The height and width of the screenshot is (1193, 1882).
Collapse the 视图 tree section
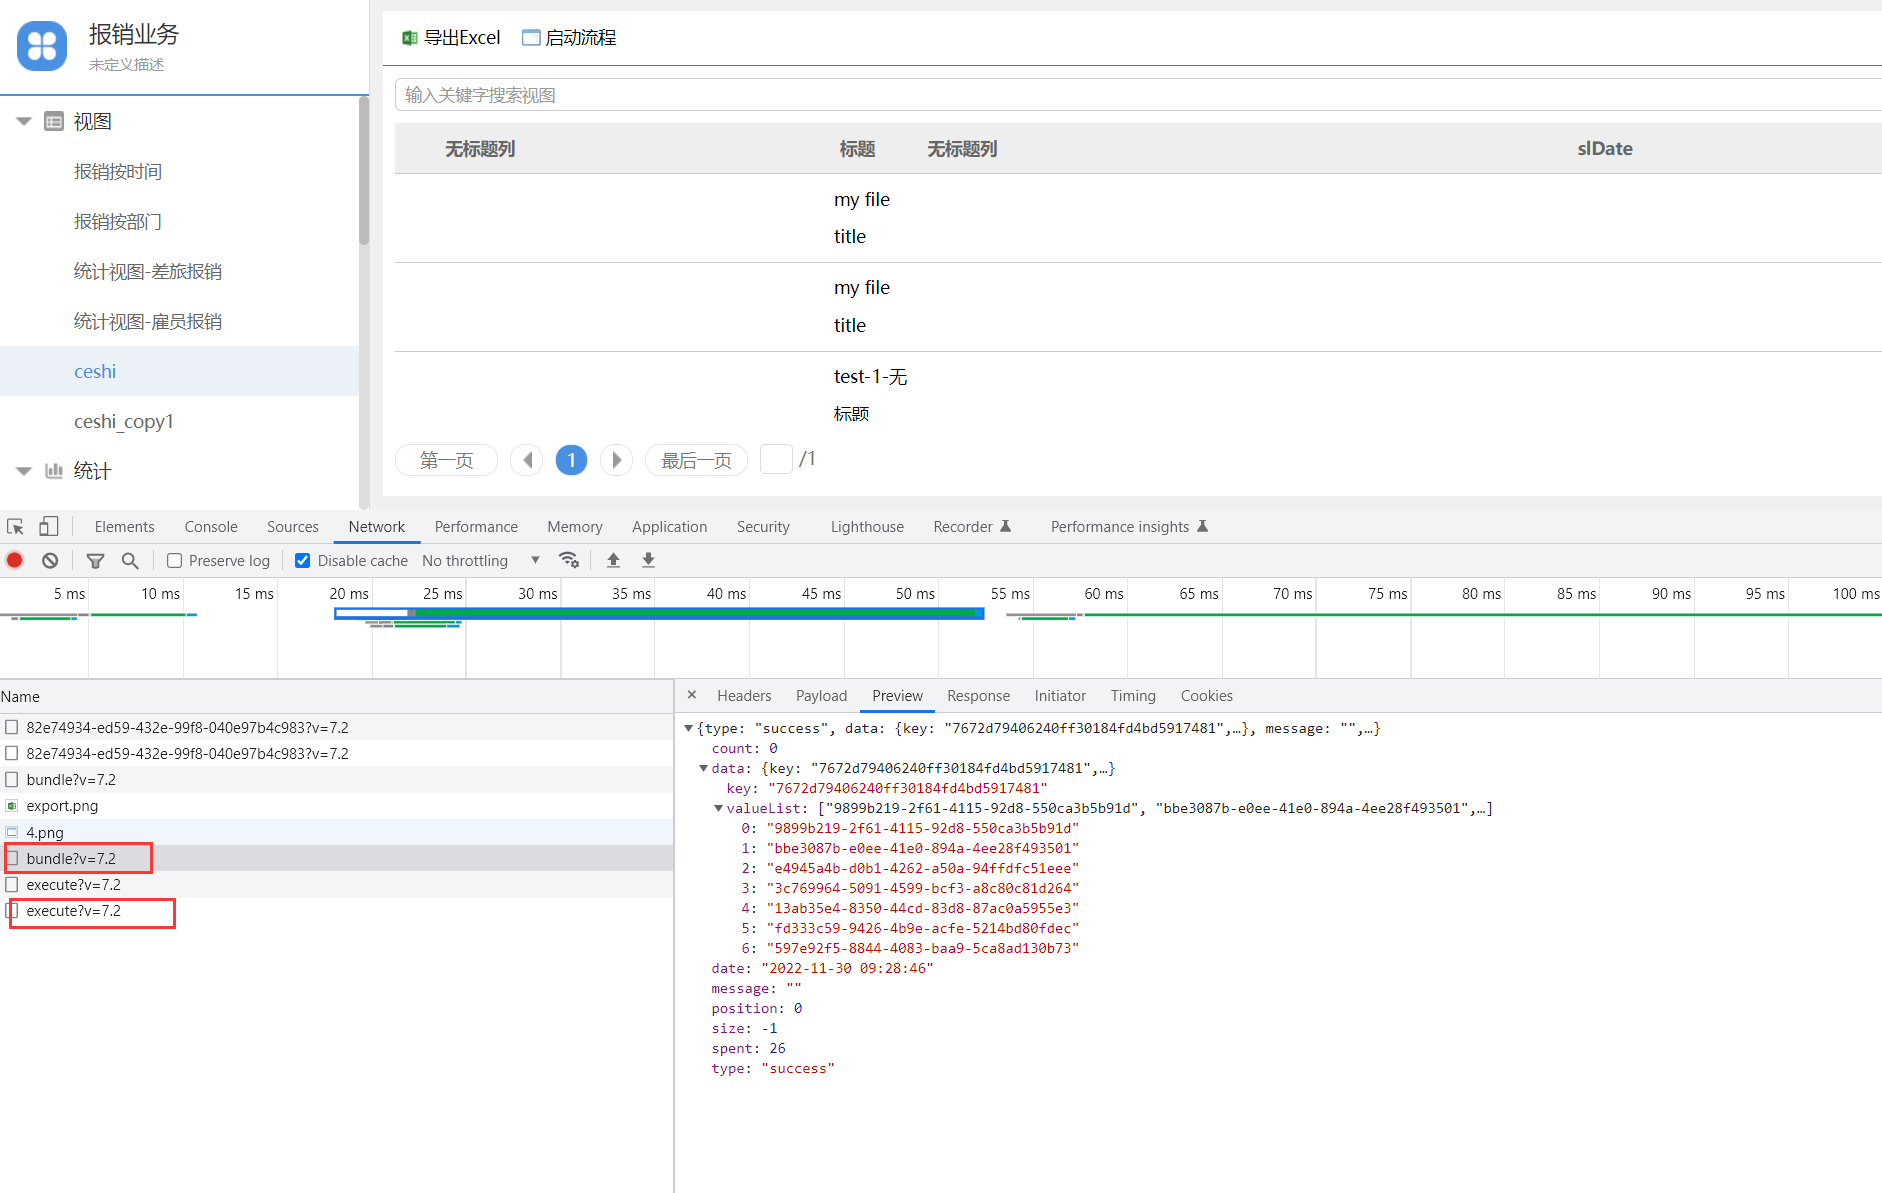pyautogui.click(x=24, y=121)
